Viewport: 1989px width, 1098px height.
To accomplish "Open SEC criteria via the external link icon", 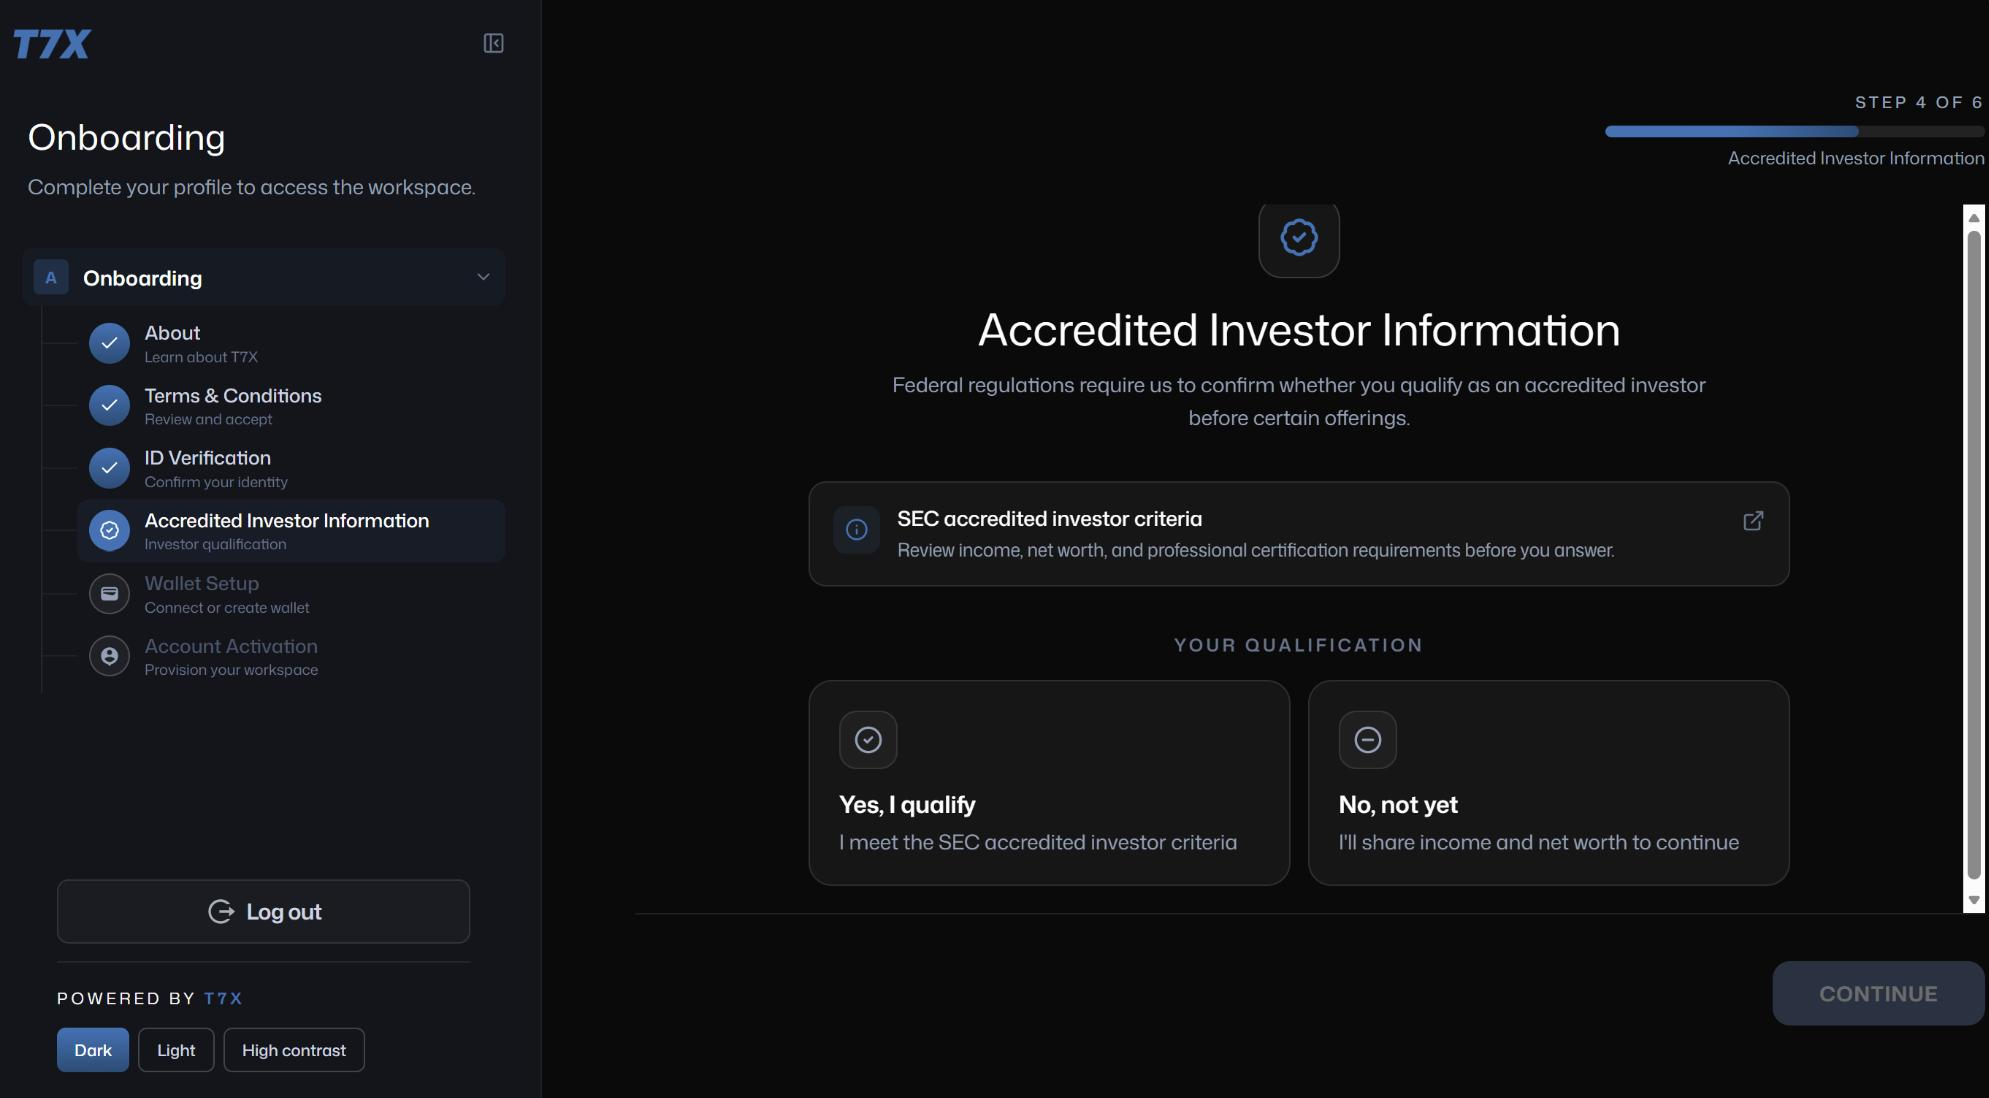I will point(1753,521).
